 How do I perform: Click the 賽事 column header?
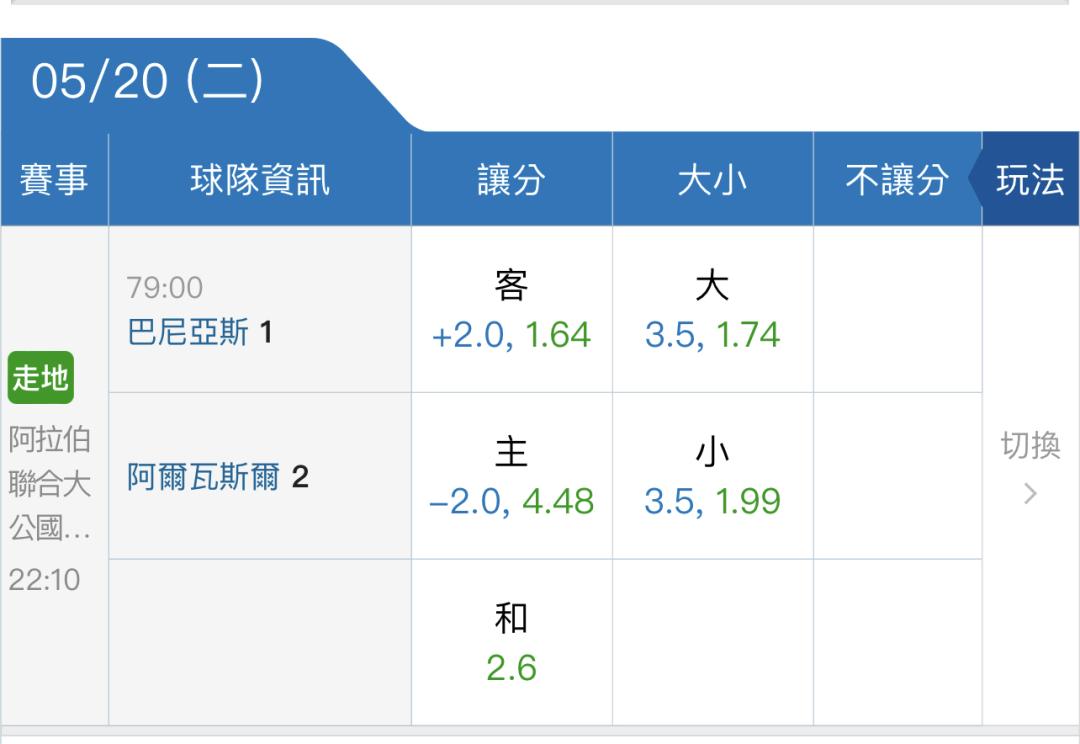click(54, 180)
